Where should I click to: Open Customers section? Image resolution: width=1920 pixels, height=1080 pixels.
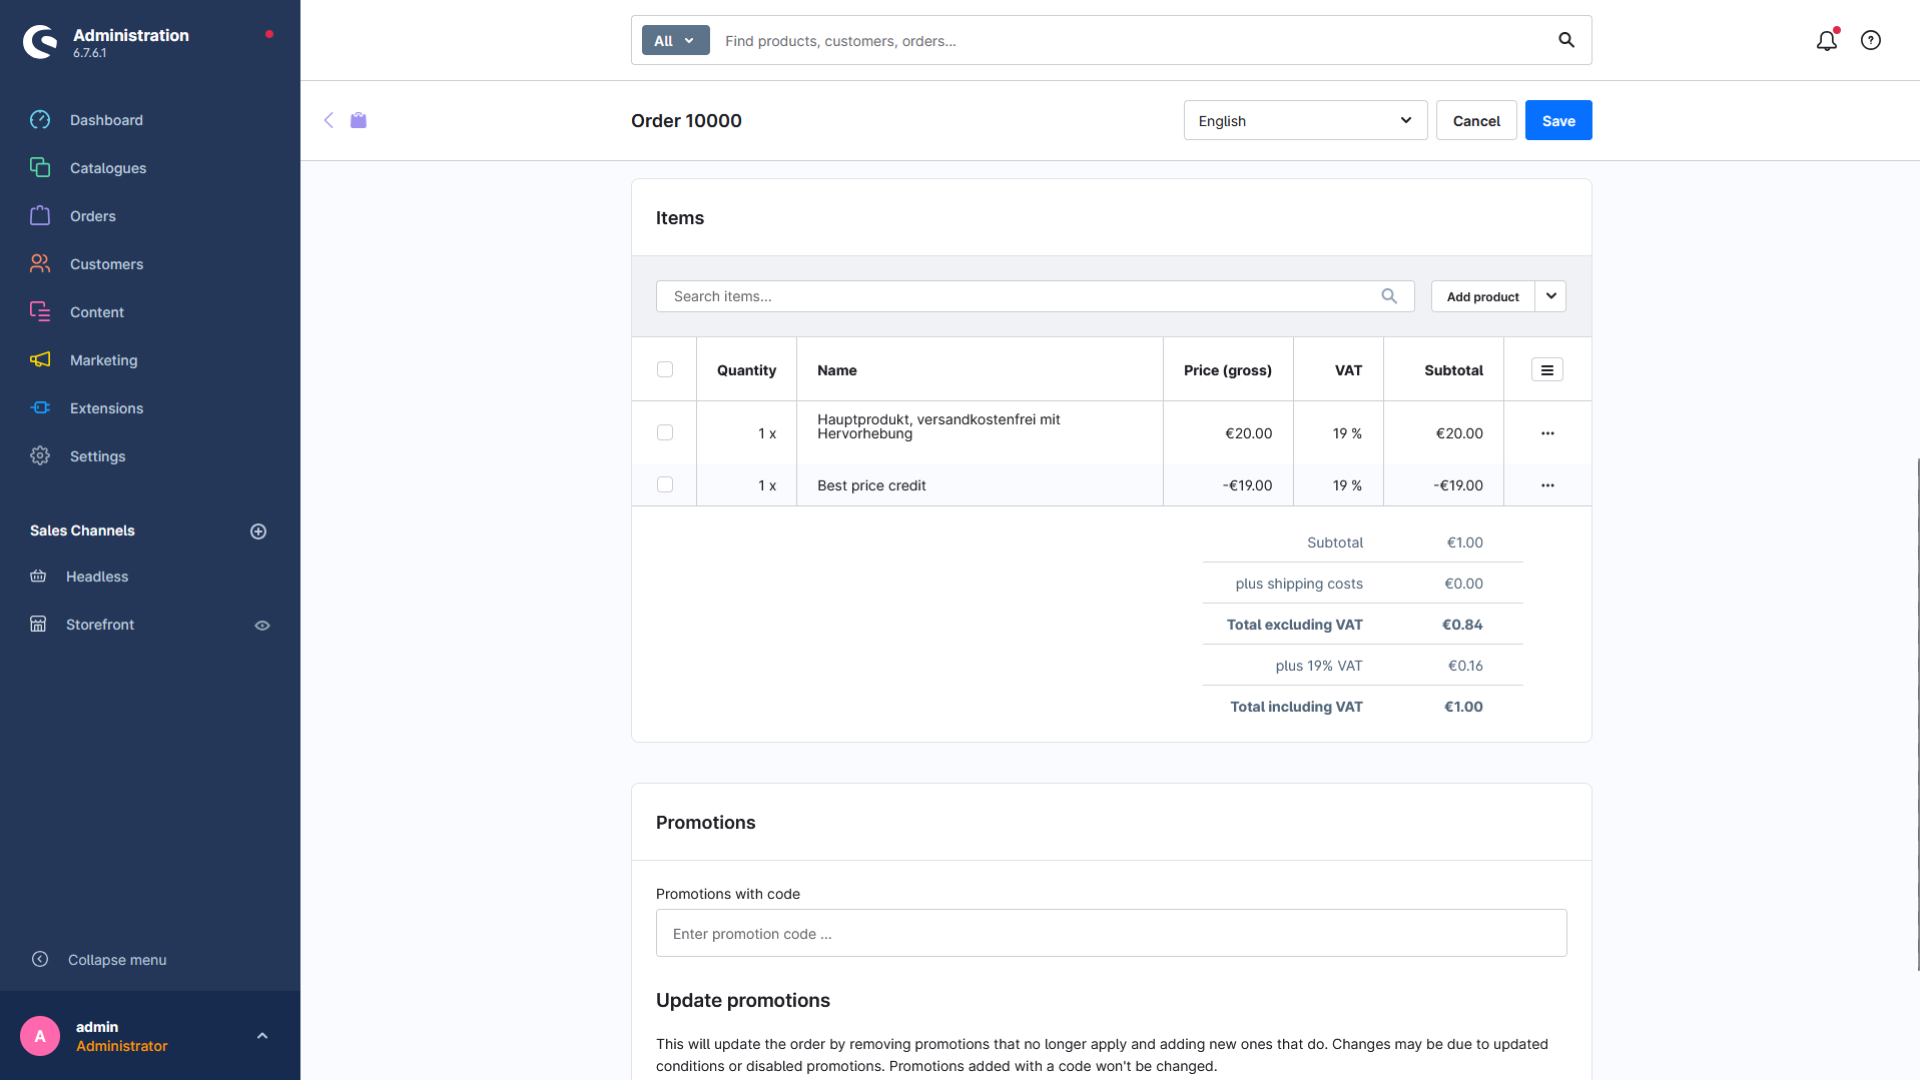point(106,264)
